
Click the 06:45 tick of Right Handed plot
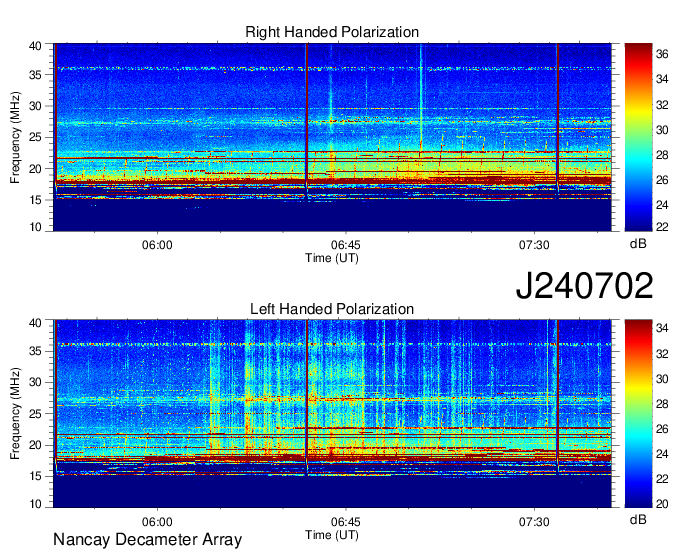pos(345,245)
